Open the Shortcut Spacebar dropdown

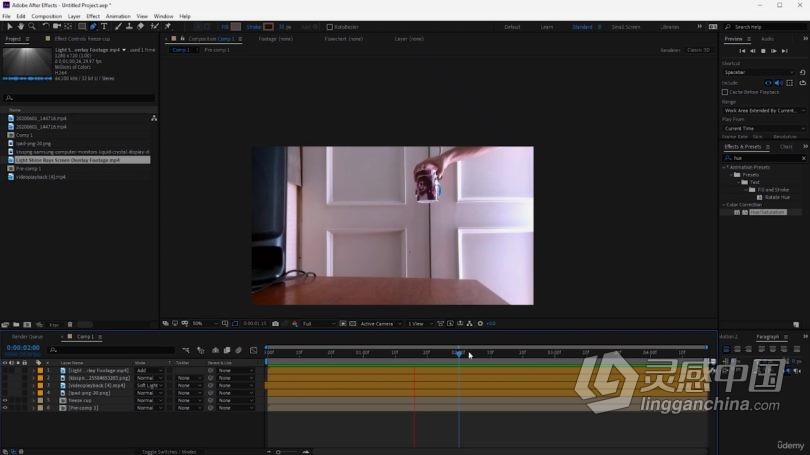759,72
